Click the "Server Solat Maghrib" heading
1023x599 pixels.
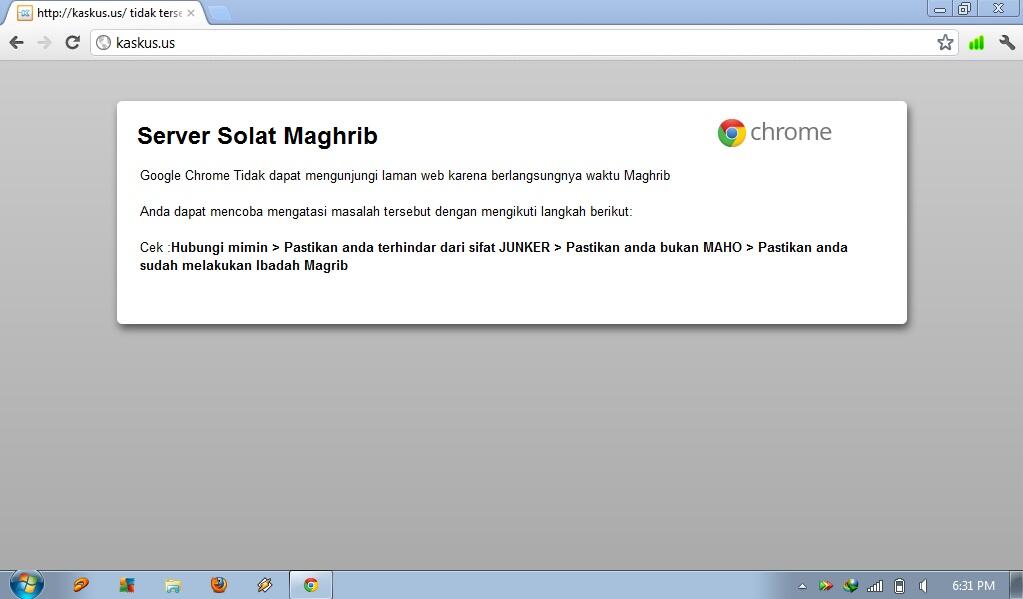tap(258, 136)
